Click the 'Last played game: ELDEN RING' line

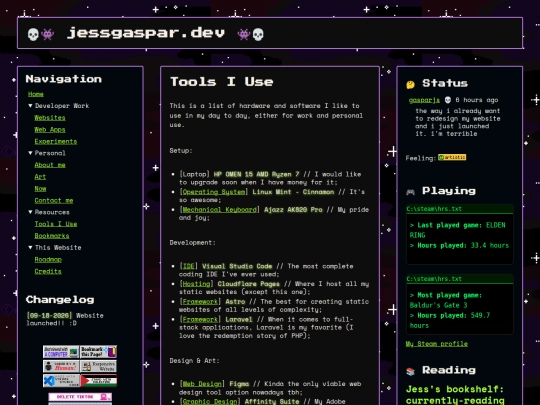457,230
